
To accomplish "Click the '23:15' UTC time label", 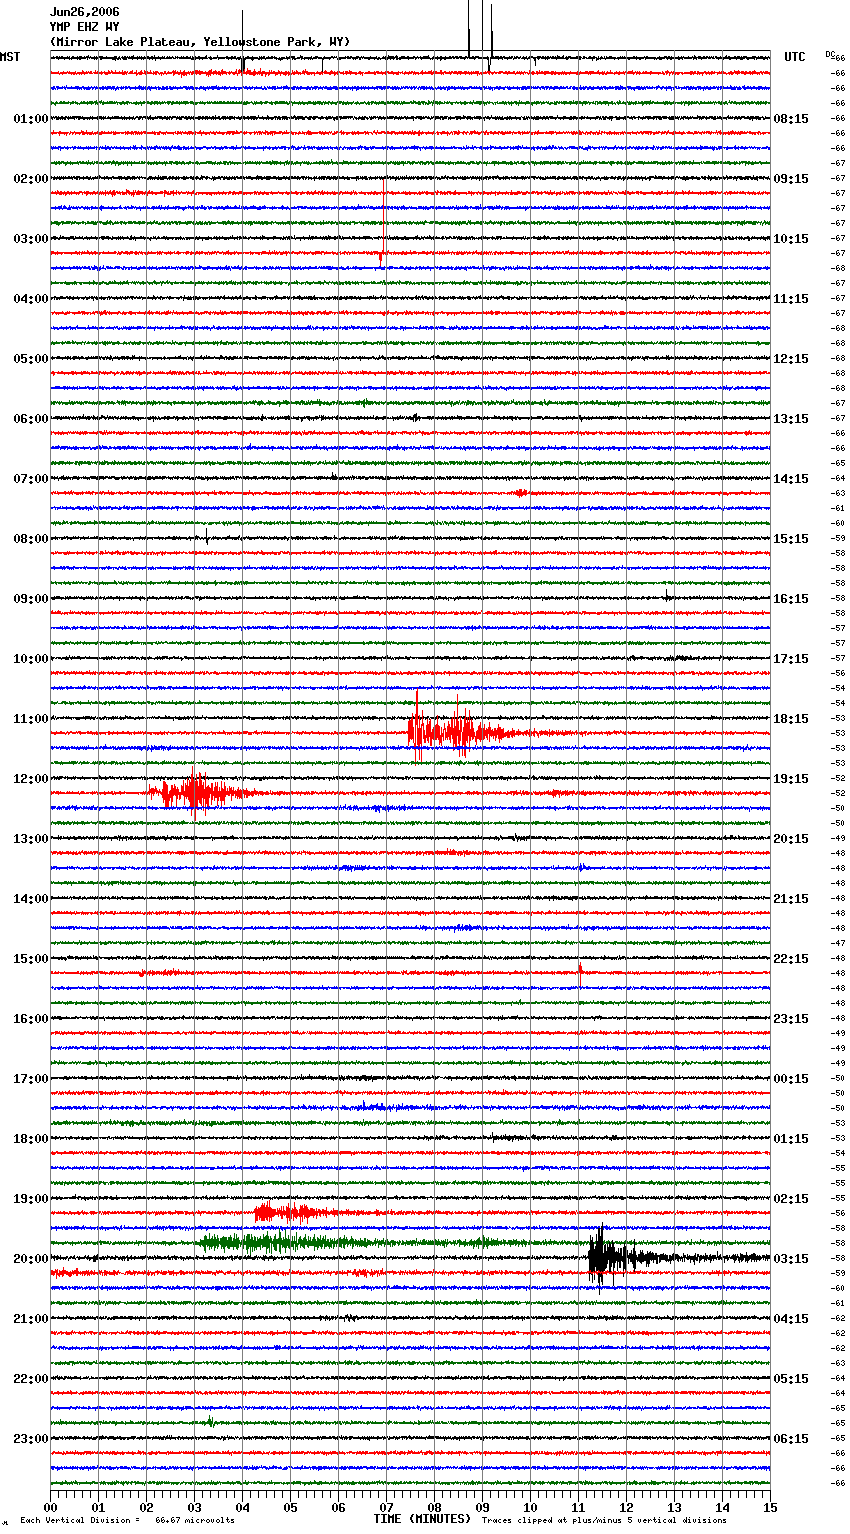I will (791, 1019).
